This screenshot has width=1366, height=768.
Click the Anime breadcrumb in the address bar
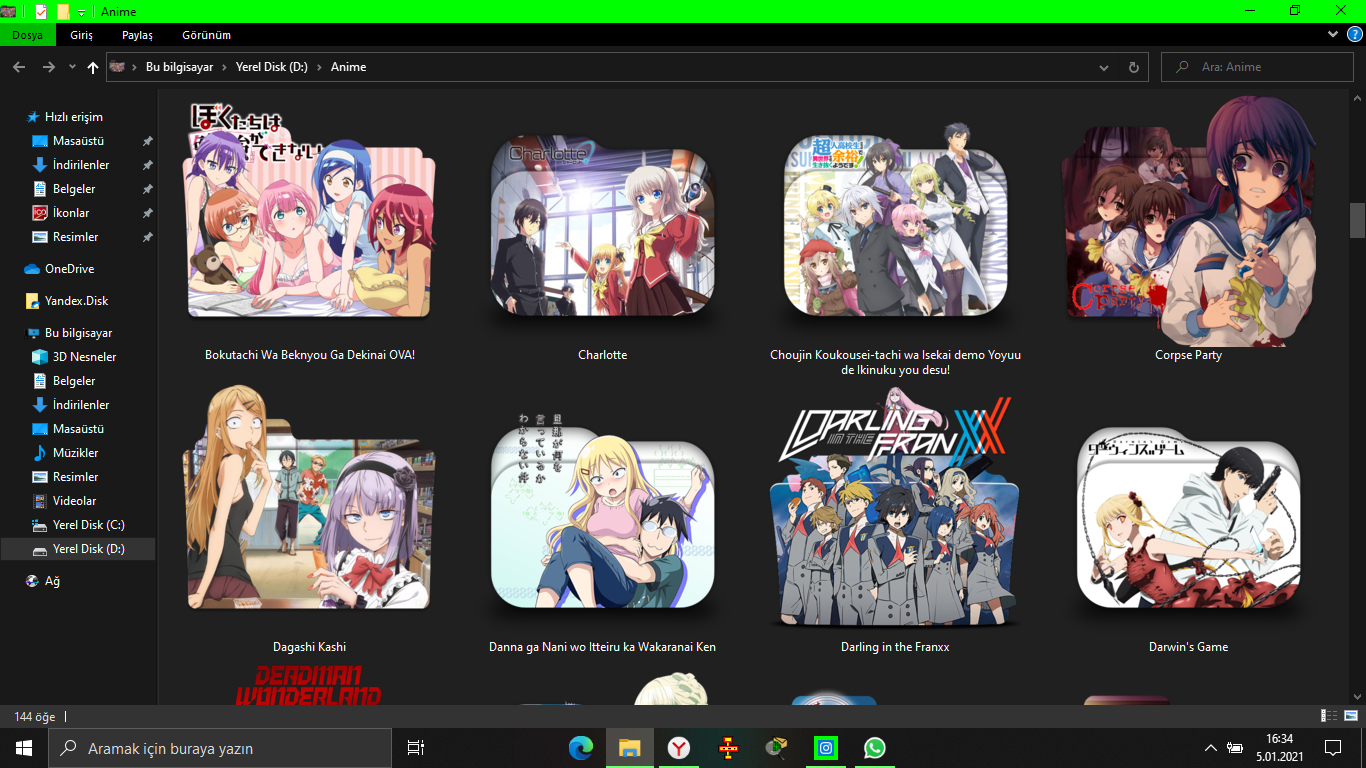[x=349, y=67]
